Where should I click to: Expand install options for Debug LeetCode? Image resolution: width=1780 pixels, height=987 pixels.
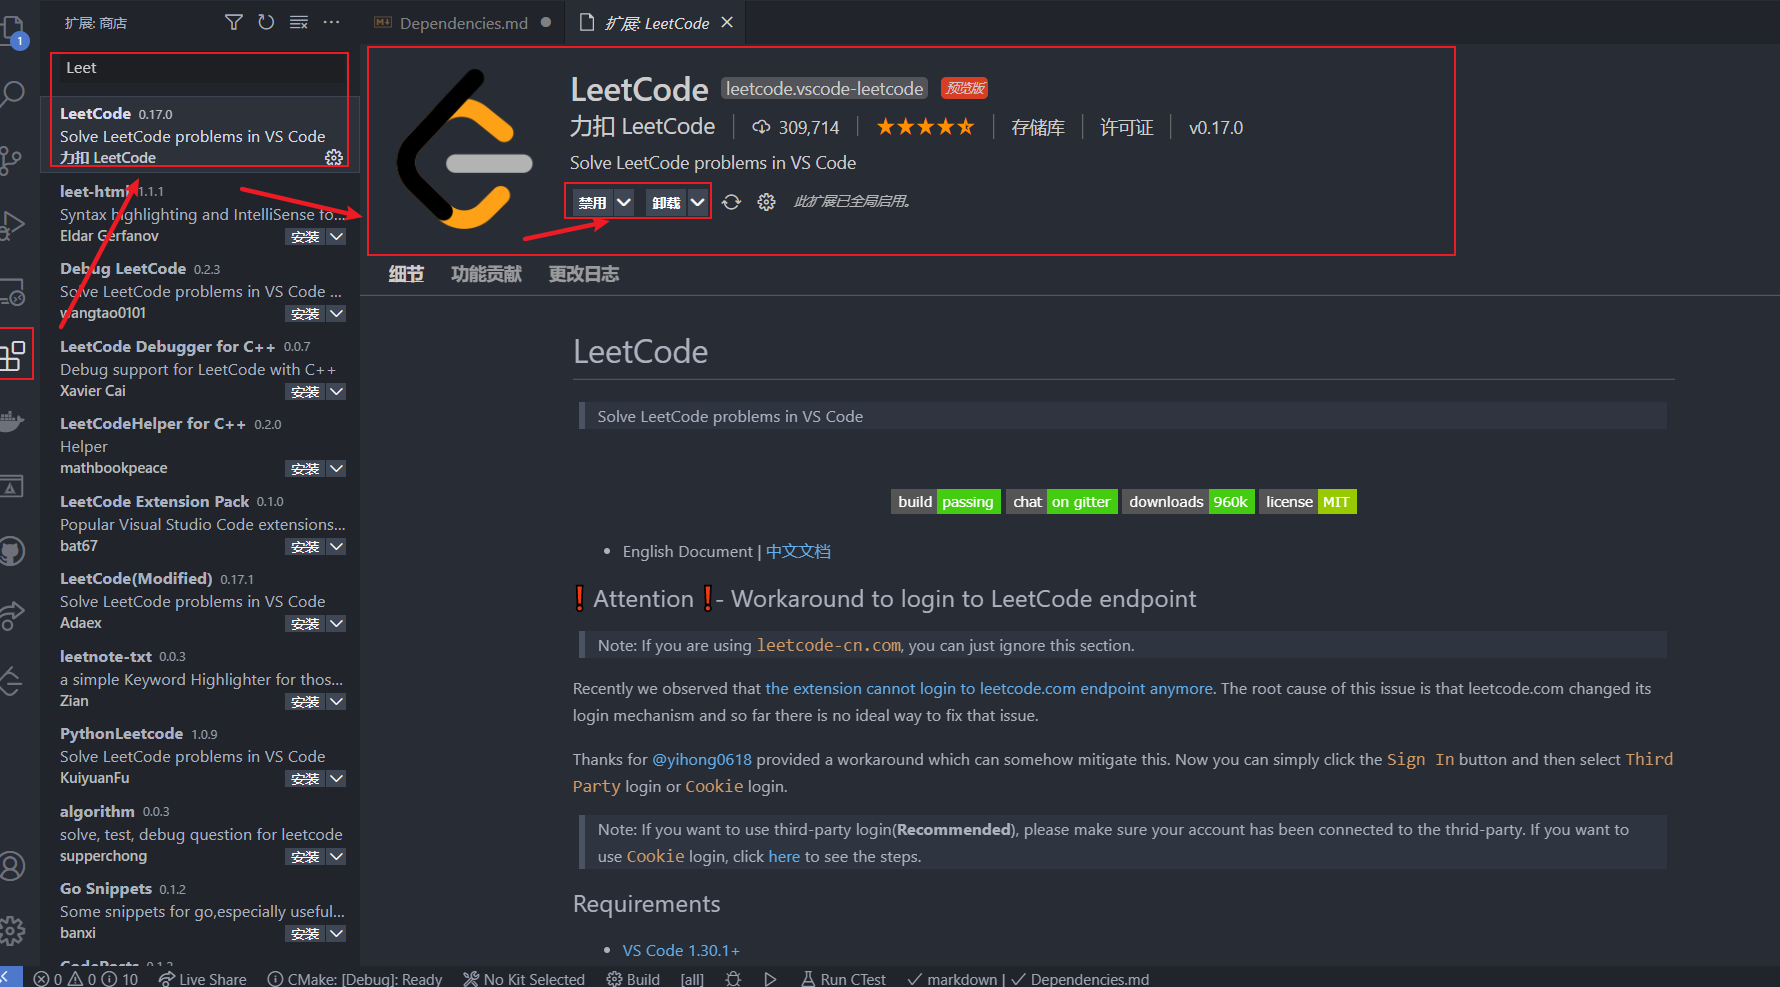(x=337, y=313)
